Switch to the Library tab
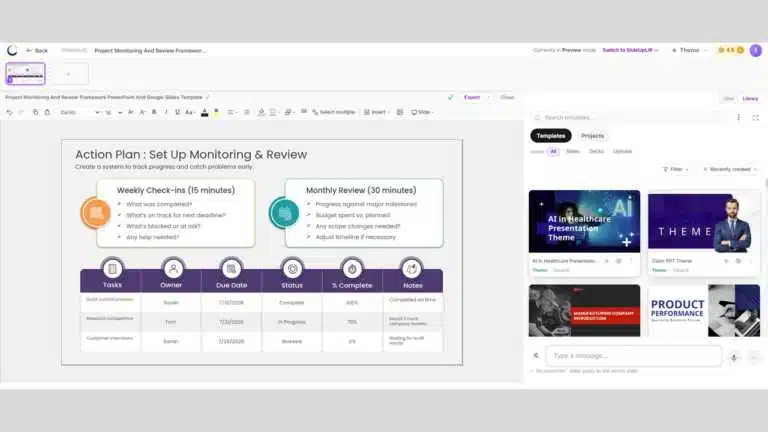Screen dimensions: 768x432 pos(750,98)
